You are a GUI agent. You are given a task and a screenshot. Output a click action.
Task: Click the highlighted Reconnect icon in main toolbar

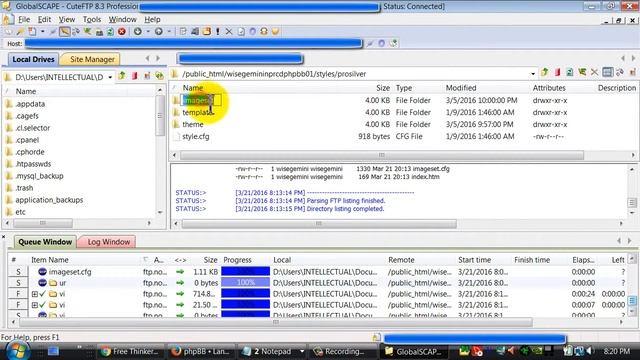tap(64, 31)
